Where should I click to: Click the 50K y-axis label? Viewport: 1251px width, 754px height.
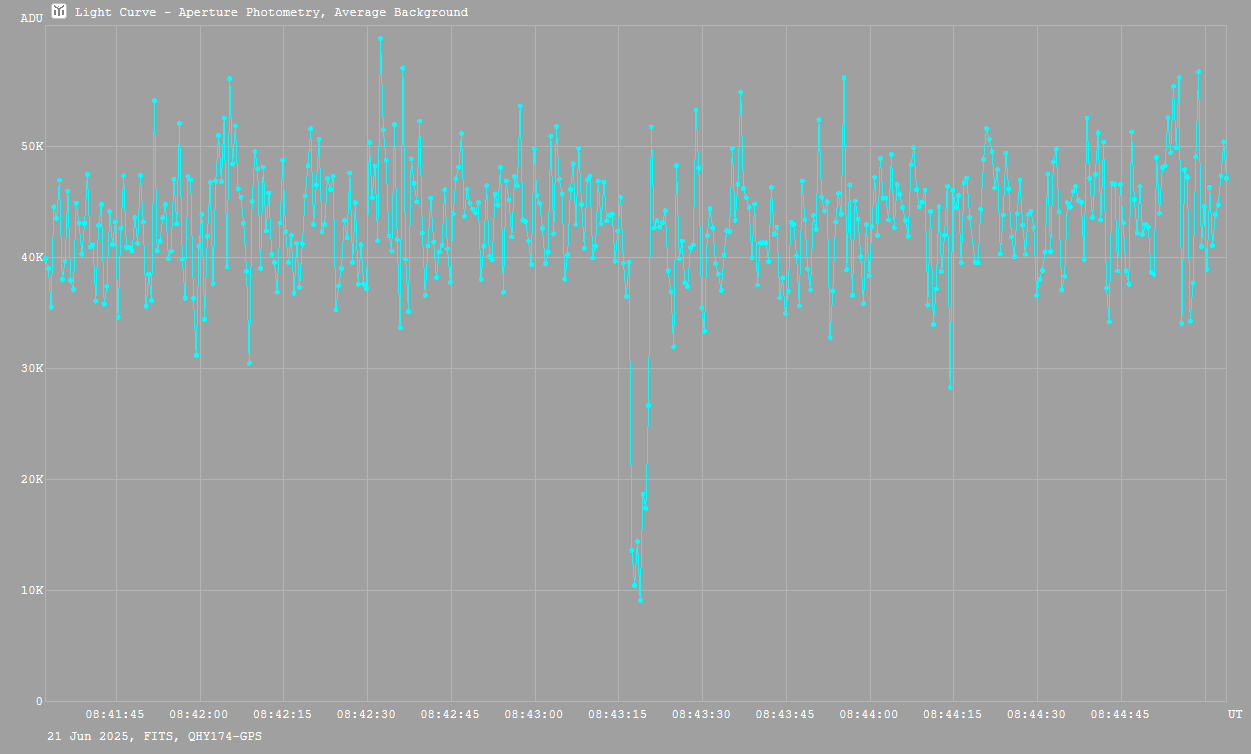(33, 147)
